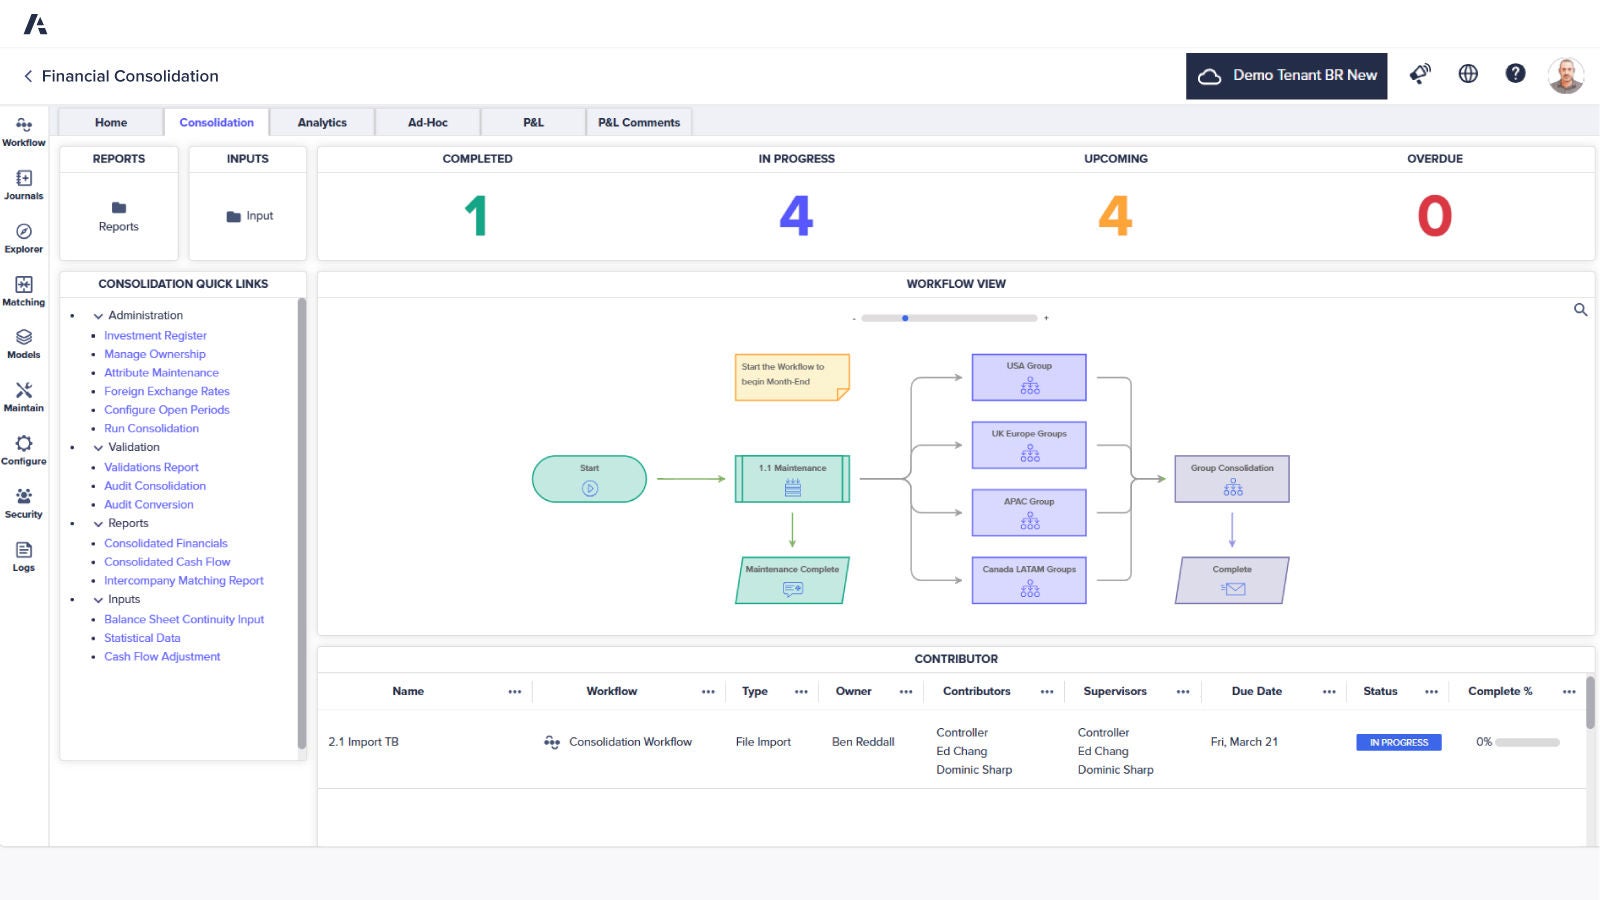
Task: Open the notifications bell icon
Action: (1420, 74)
